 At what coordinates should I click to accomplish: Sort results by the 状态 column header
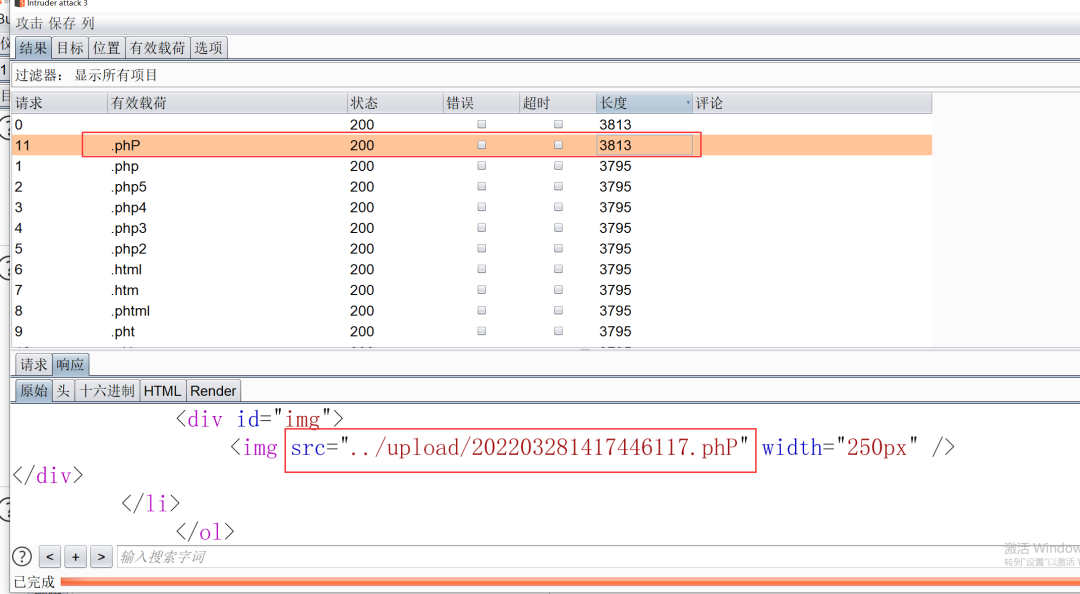click(394, 103)
